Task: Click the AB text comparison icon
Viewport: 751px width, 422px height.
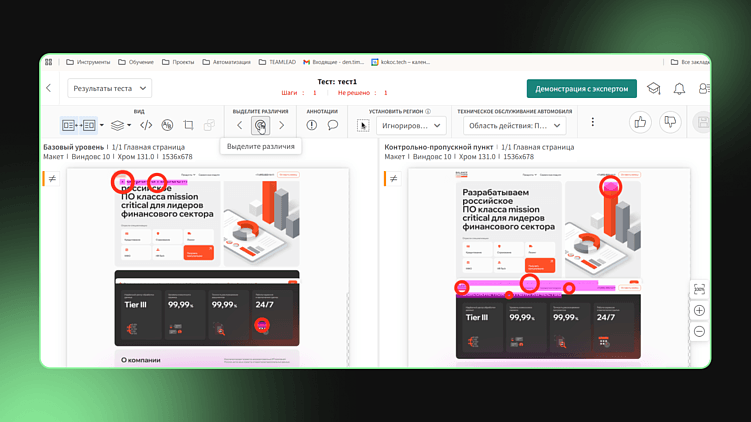Action: [x=167, y=125]
